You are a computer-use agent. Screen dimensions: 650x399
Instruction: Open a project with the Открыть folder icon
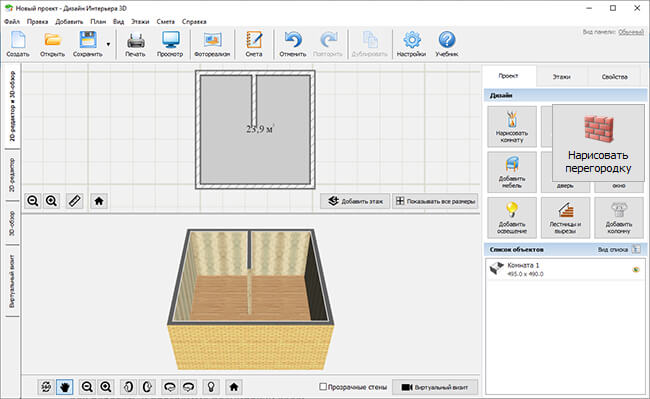(53, 44)
